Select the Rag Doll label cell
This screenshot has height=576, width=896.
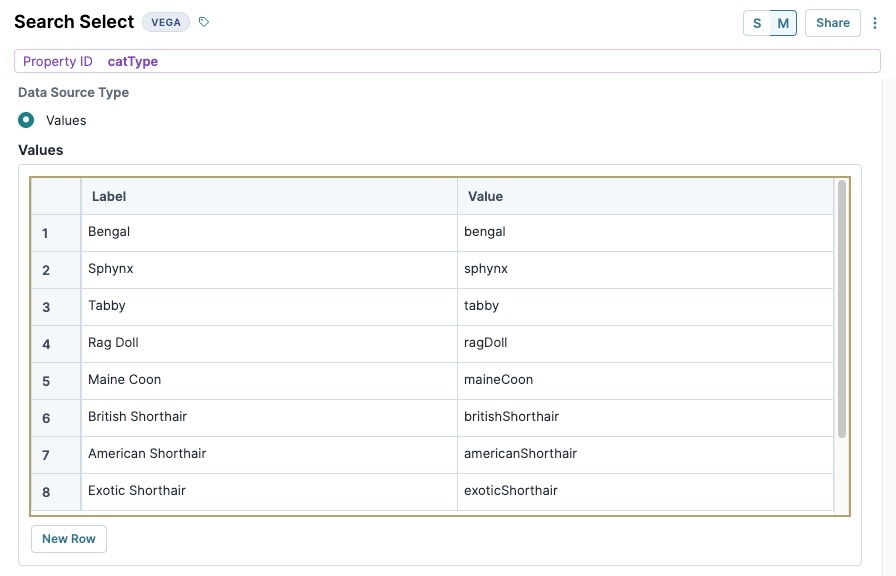coord(269,344)
